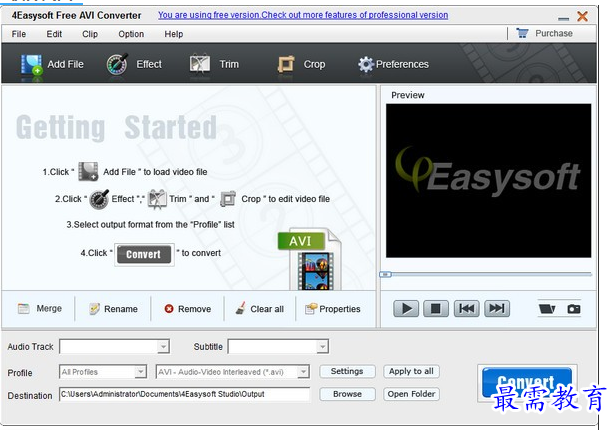Click Apply to all button
This screenshot has width=615, height=430.
pyautogui.click(x=411, y=371)
